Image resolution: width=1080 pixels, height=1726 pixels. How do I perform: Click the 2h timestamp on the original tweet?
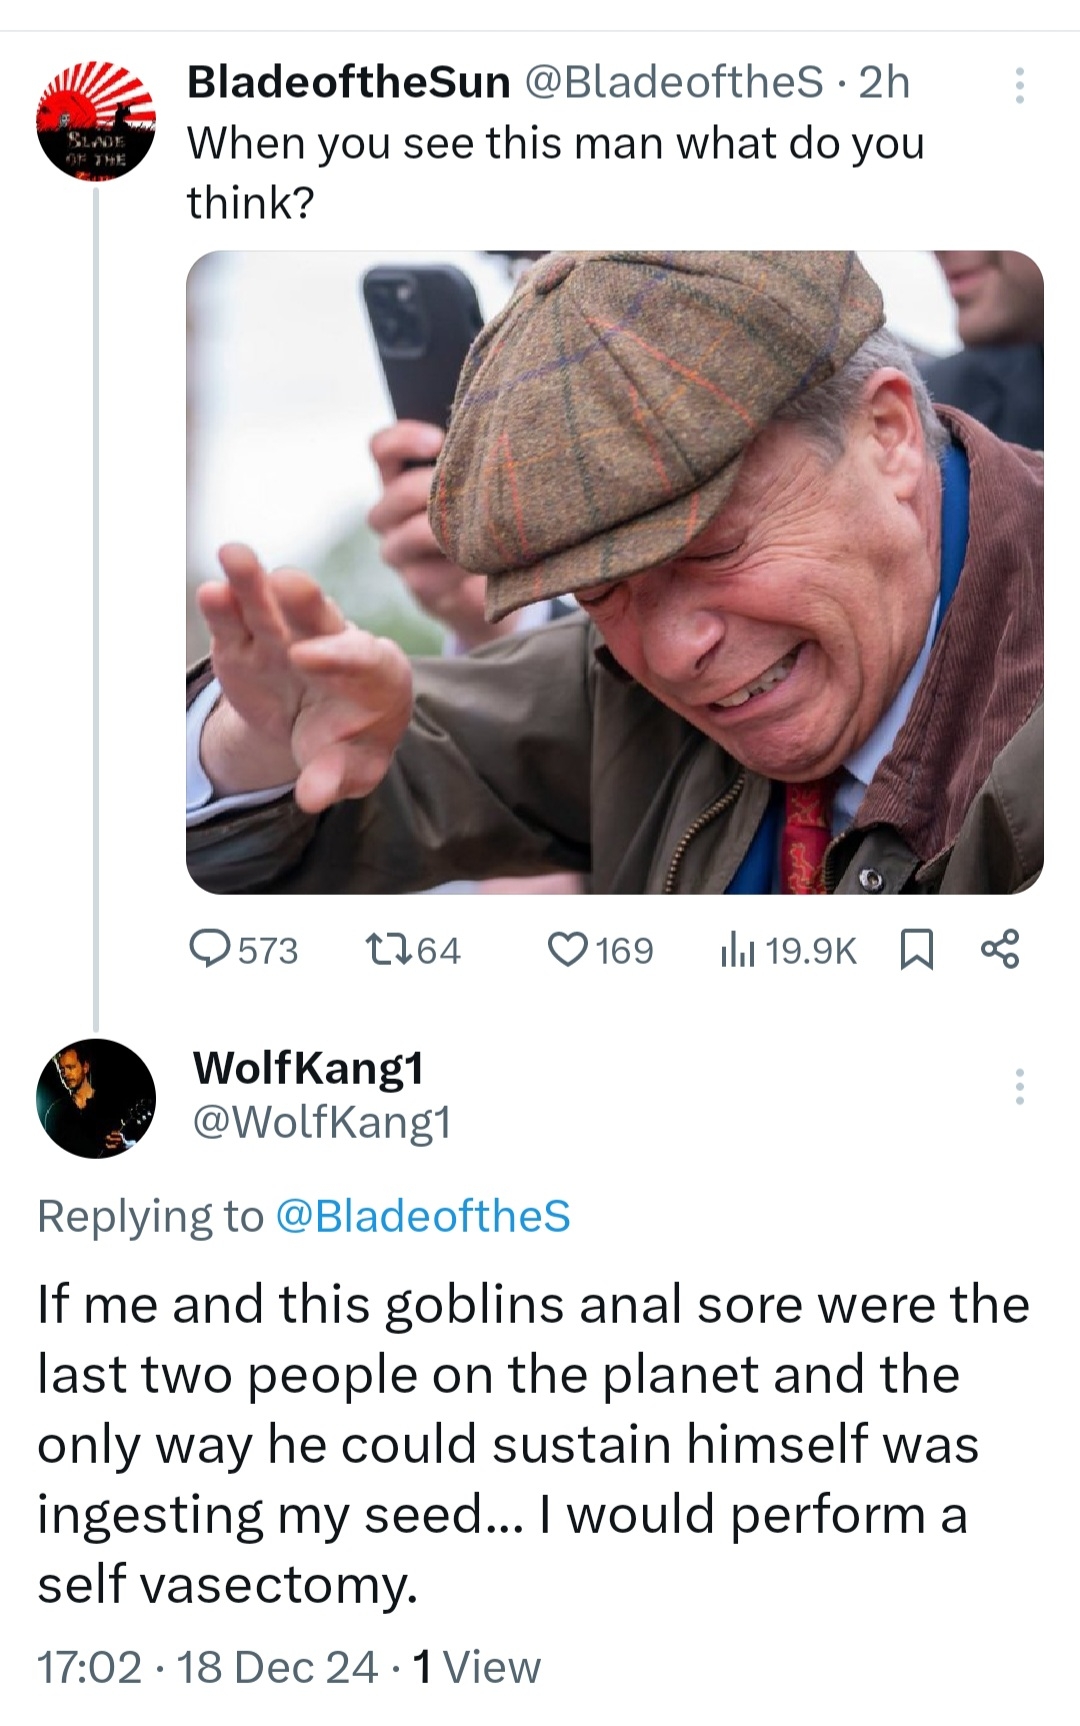point(884,82)
